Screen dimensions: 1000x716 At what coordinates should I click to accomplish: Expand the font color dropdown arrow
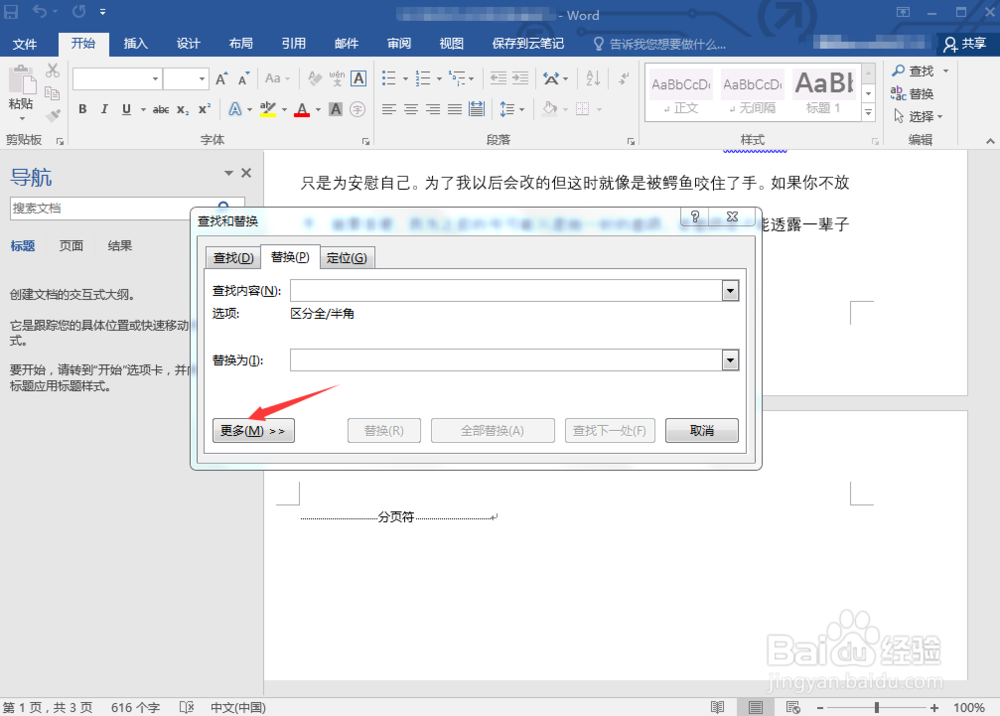[x=316, y=108]
